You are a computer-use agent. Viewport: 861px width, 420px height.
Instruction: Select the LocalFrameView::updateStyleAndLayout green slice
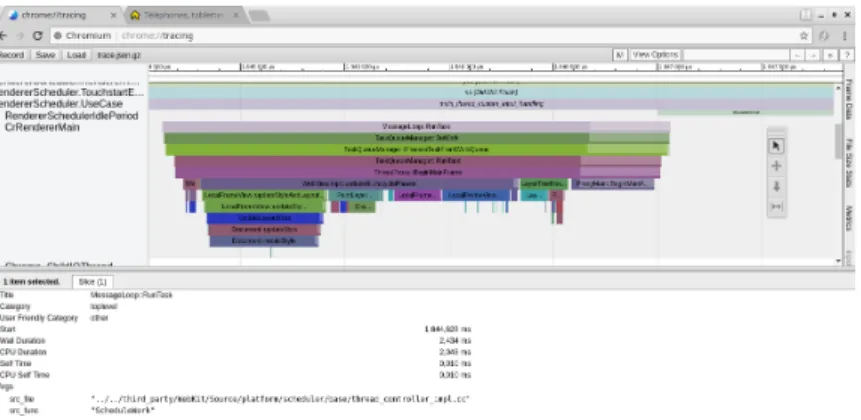tap(265, 195)
